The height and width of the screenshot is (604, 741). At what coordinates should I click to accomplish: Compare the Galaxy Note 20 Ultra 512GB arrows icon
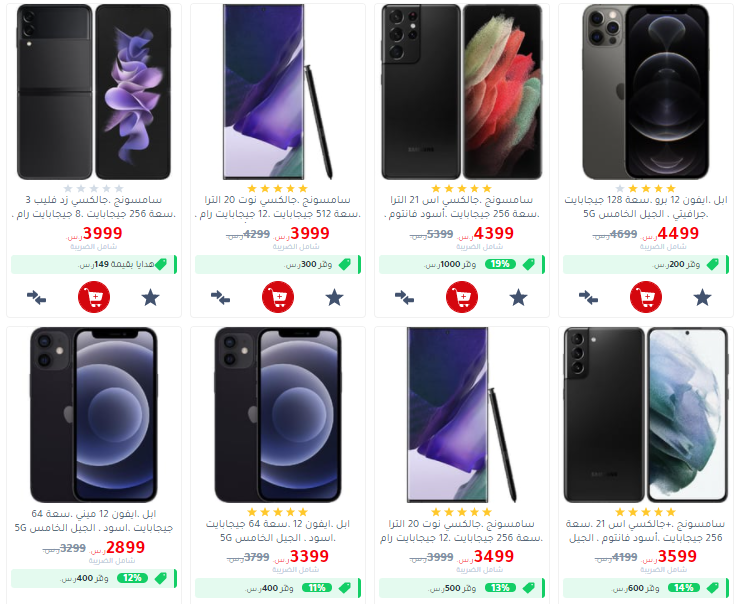click(x=220, y=298)
